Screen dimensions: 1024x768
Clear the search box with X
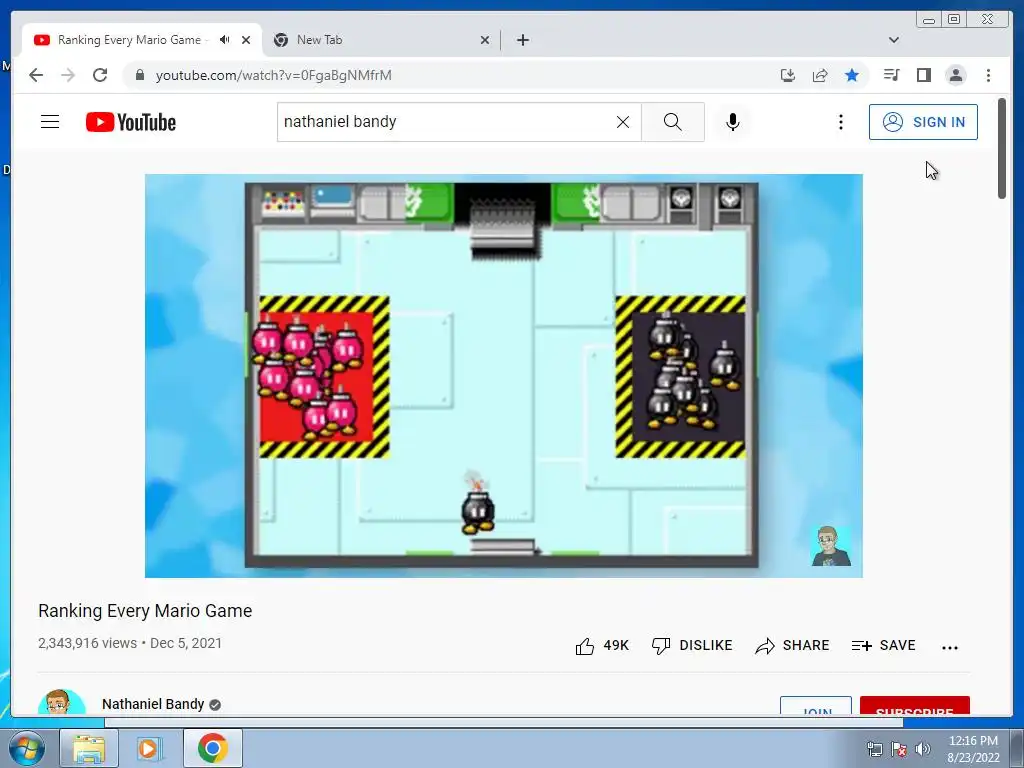[623, 122]
